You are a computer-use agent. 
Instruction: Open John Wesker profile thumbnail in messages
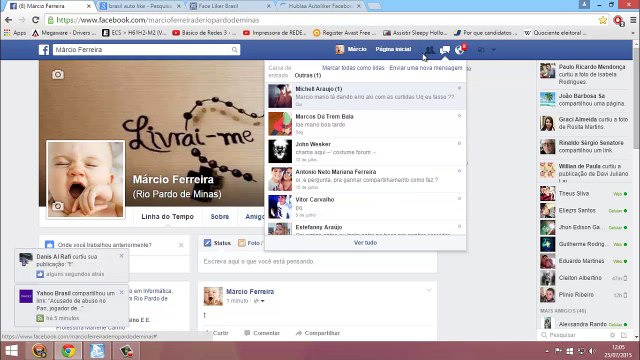point(280,151)
